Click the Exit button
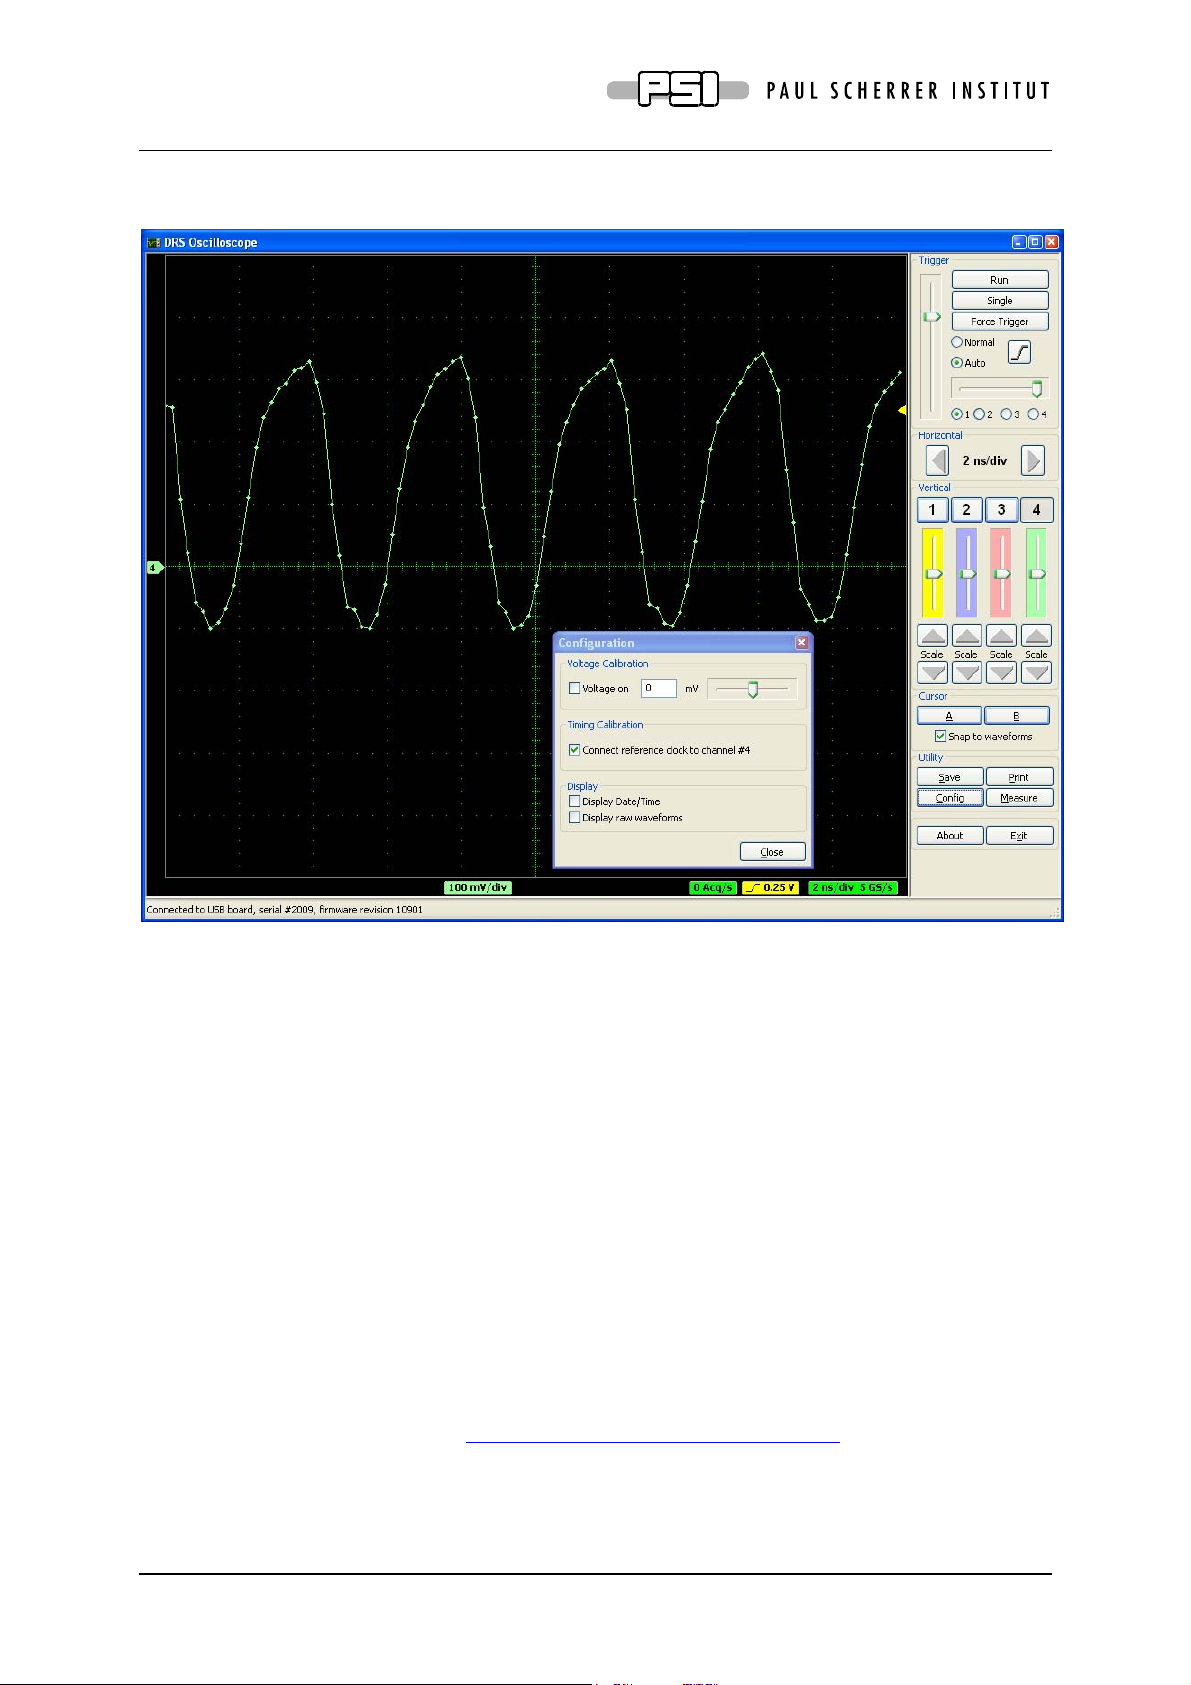This screenshot has height=1685, width=1191. click(x=1019, y=836)
